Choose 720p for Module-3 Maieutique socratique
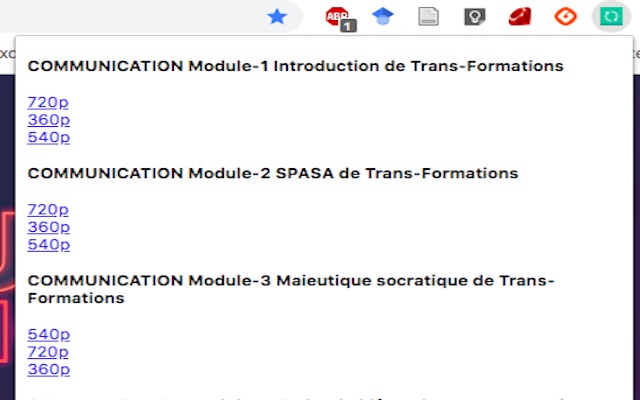Image resolution: width=640 pixels, height=400 pixels. click(48, 352)
